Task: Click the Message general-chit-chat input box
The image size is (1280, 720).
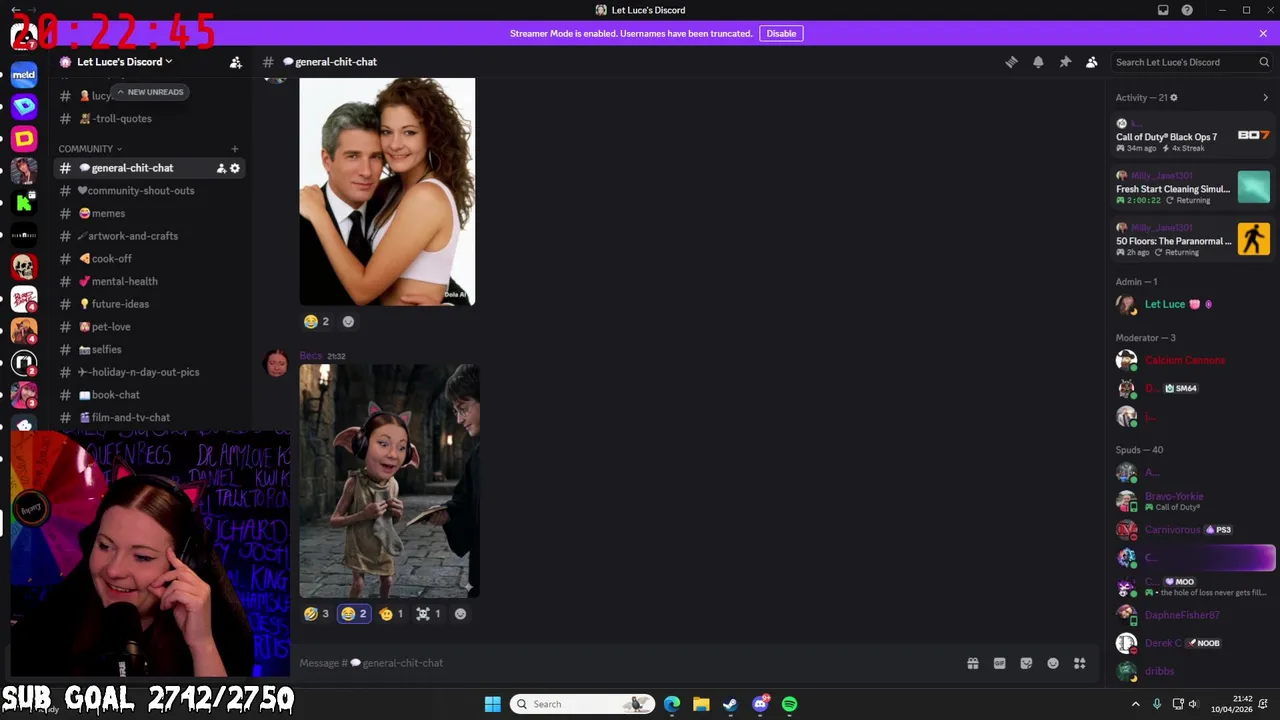Action: (630, 663)
